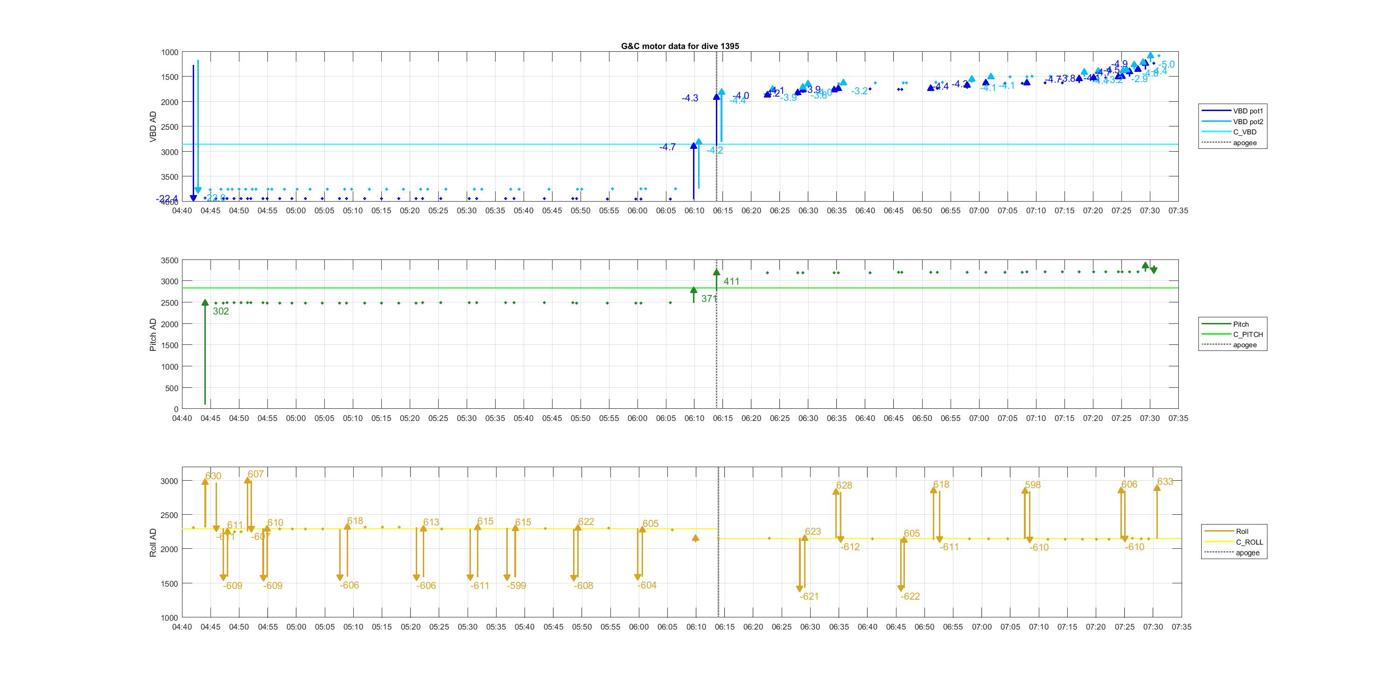Screen dimensions: 1400x693
Task: Click the roll data label '633'
Action: click(x=1165, y=483)
